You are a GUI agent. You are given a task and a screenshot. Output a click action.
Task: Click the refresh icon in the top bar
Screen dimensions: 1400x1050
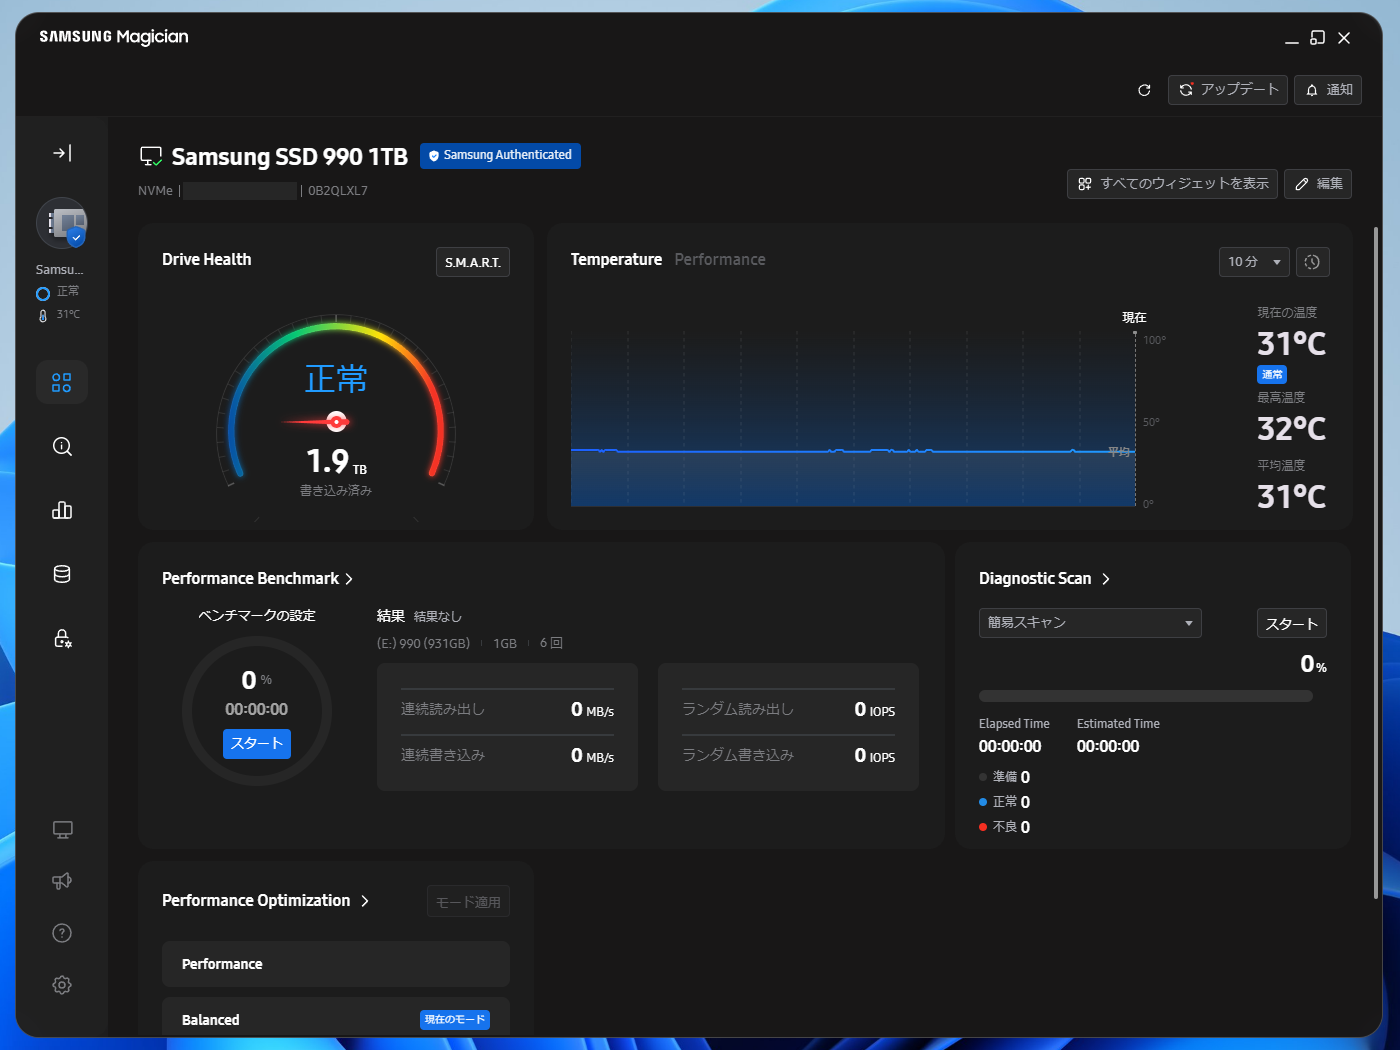(1144, 90)
